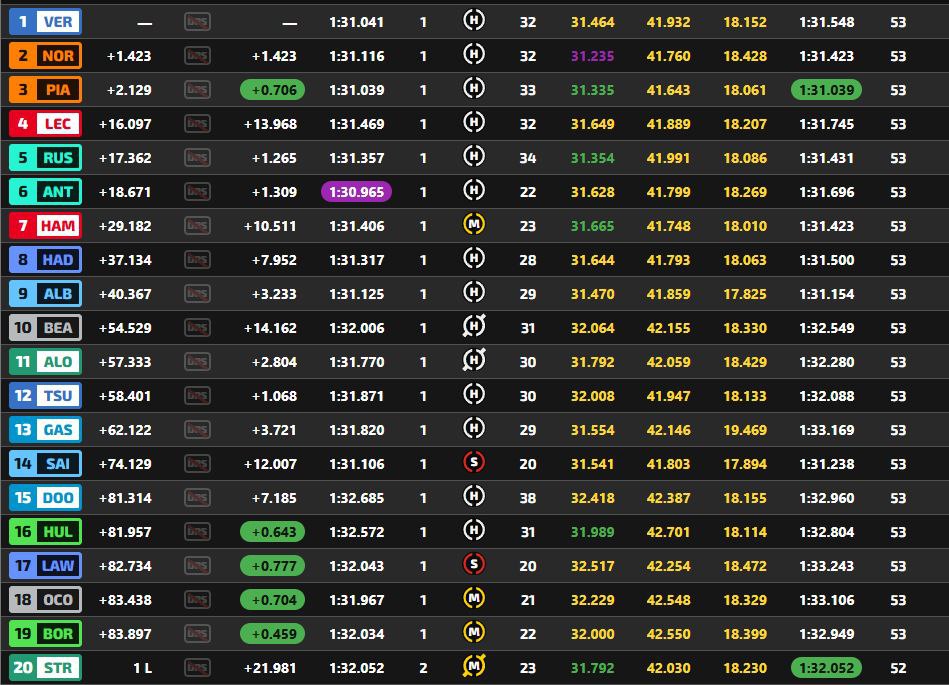Click the purple 31.235 sector time
This screenshot has width=949, height=685.
[593, 56]
